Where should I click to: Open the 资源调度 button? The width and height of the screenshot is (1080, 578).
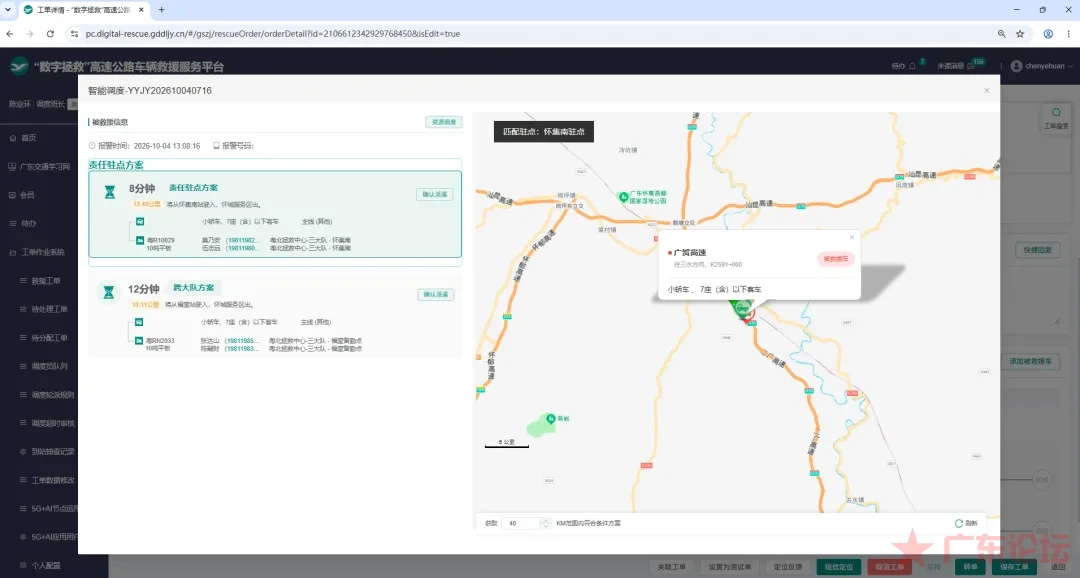point(444,122)
